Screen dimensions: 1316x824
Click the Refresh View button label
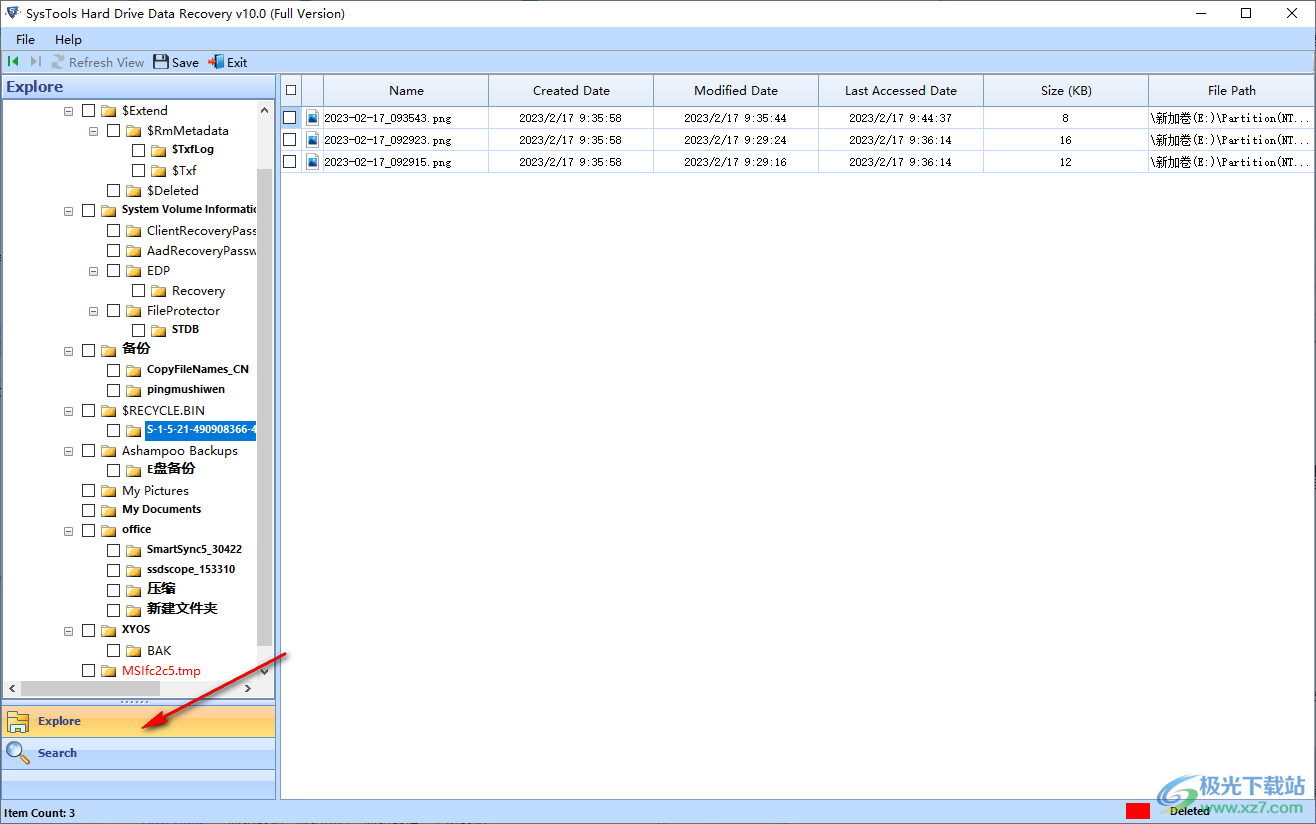coord(106,62)
